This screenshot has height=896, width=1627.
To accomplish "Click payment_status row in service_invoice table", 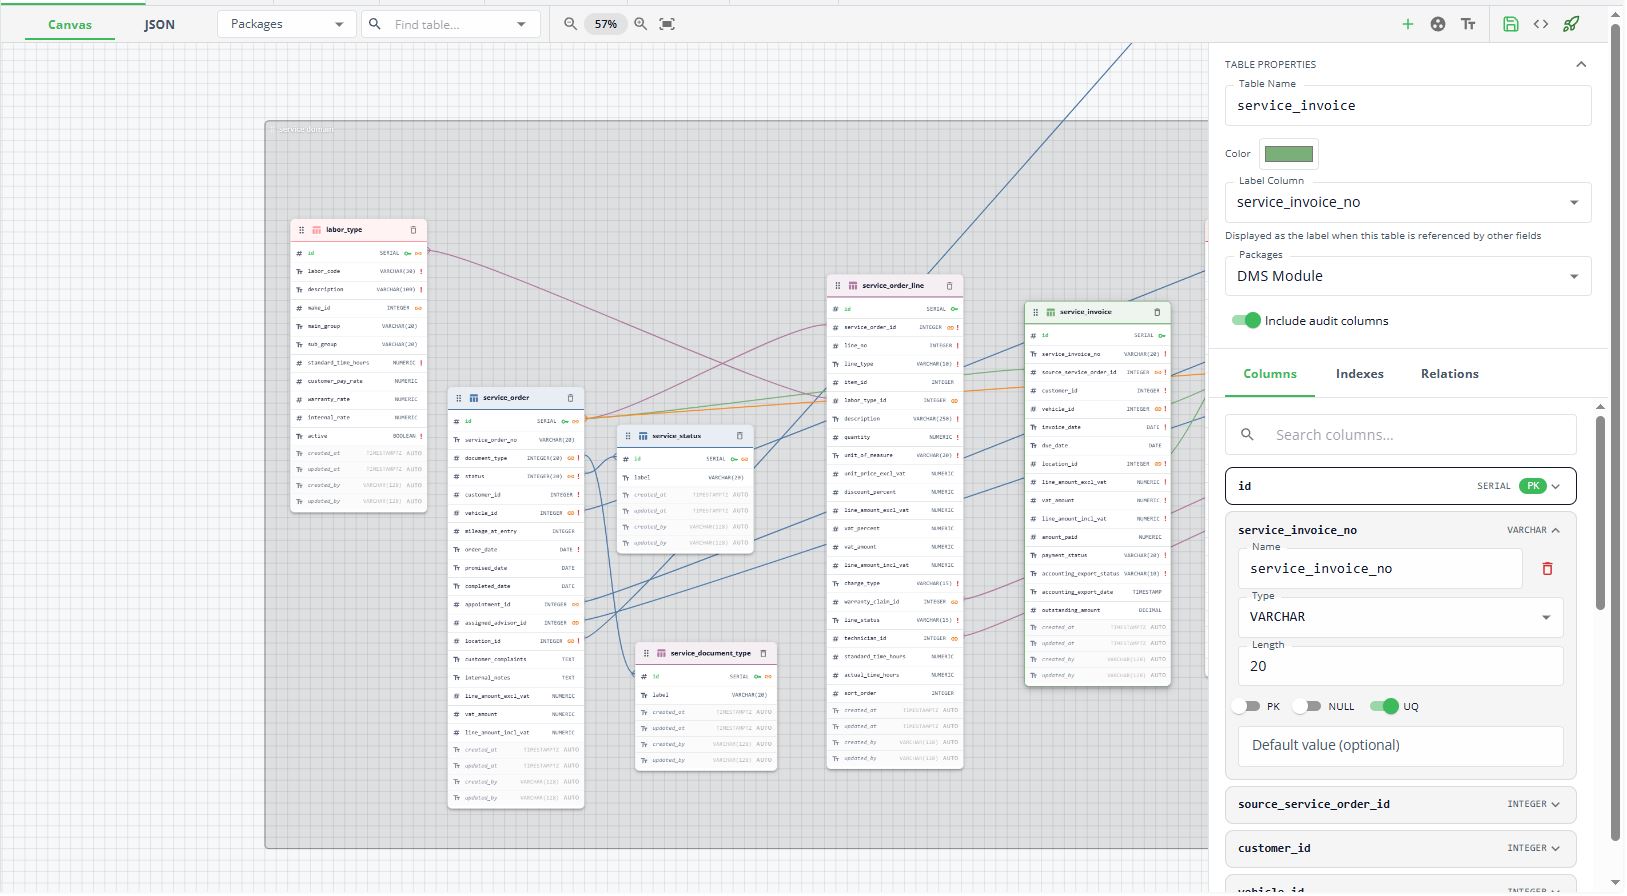I will tap(1098, 555).
